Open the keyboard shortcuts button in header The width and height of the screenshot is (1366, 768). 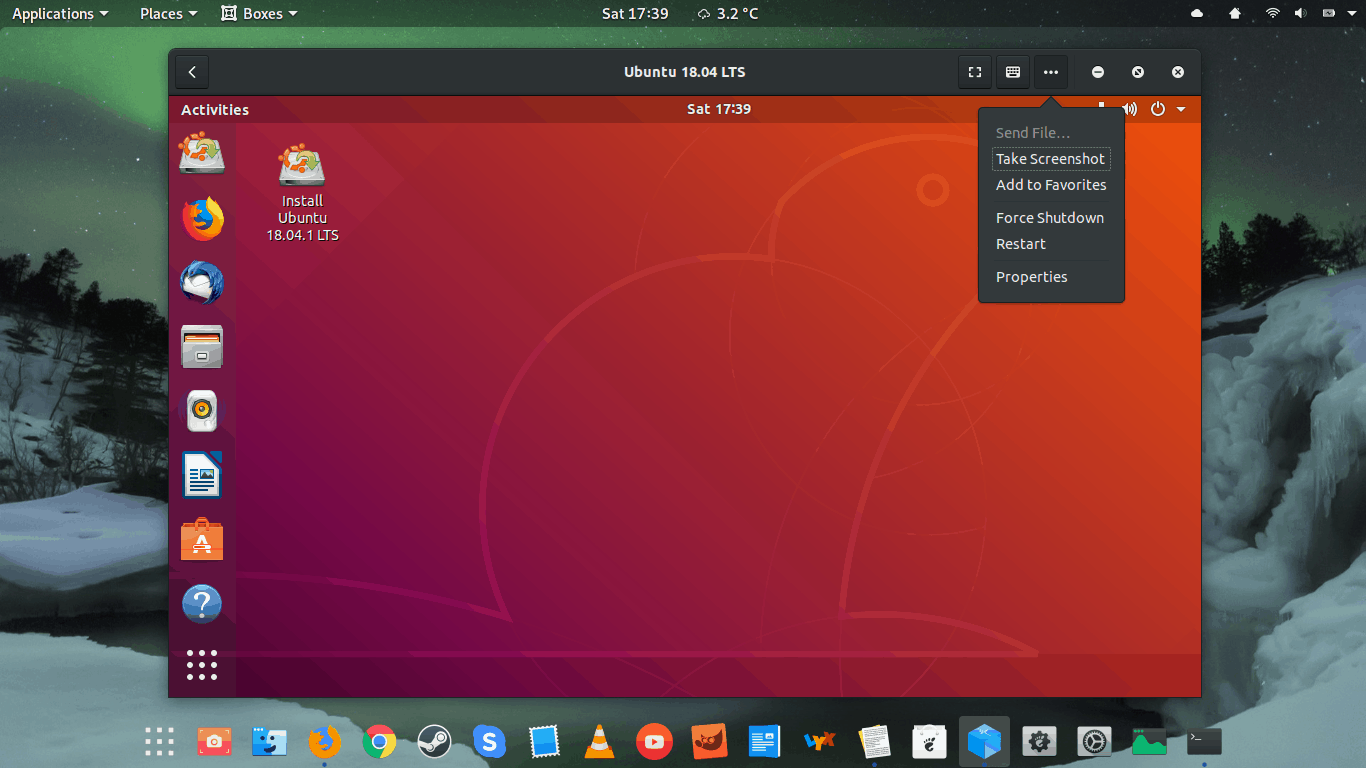[1012, 72]
